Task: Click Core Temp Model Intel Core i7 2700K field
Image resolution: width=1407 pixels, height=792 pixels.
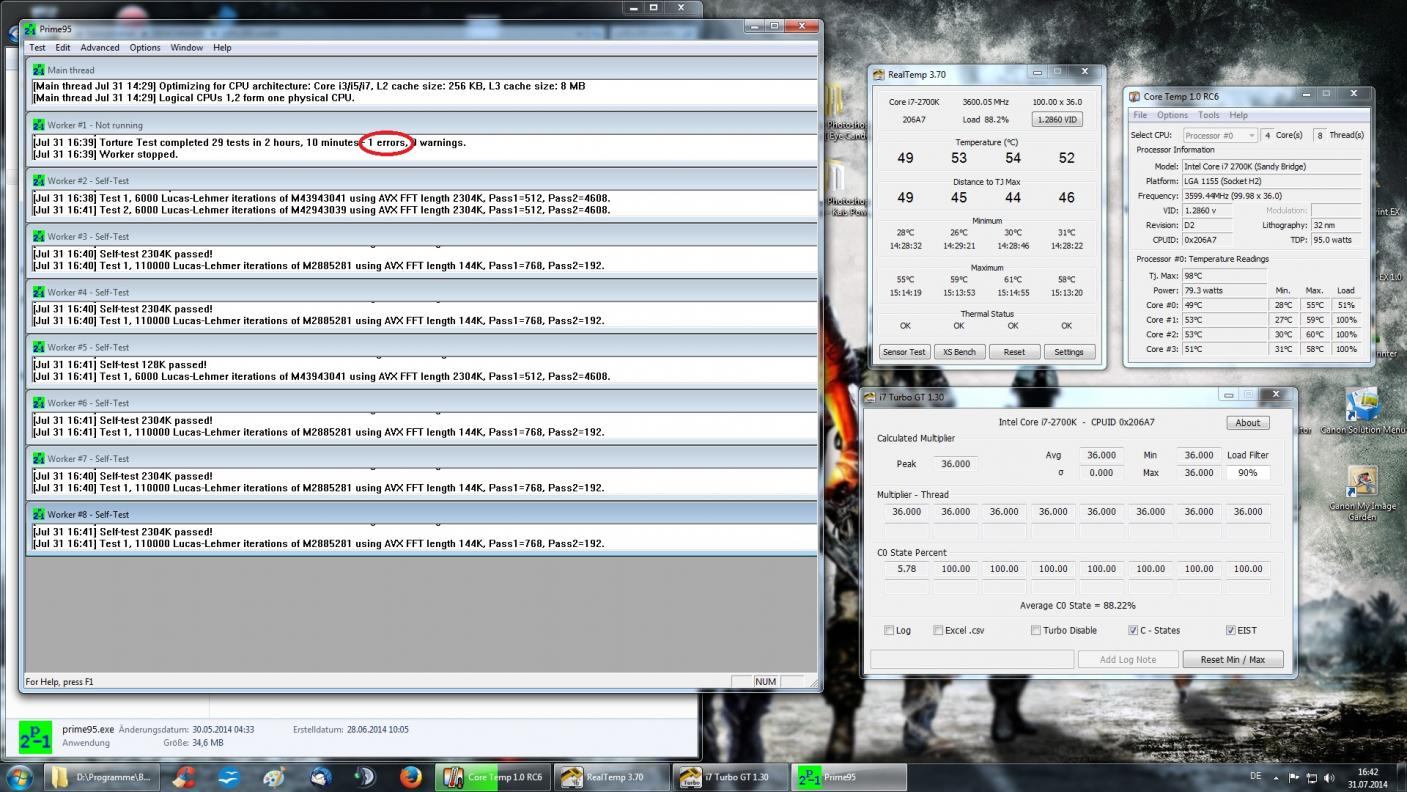Action: (1272, 166)
